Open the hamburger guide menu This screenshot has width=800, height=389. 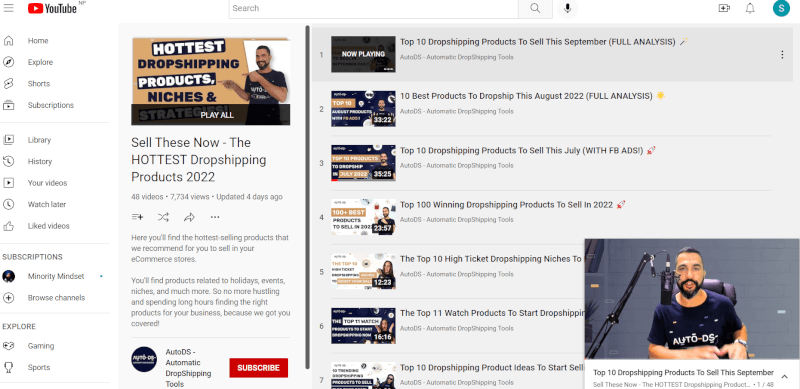pos(9,8)
